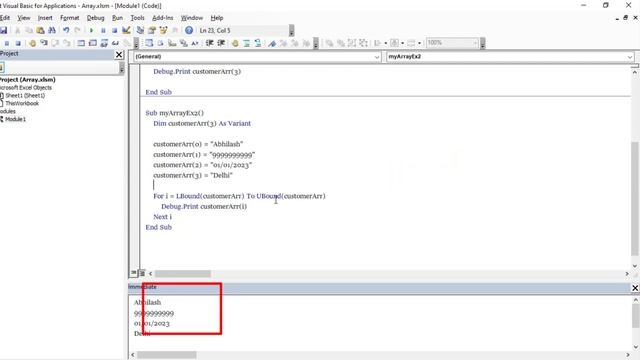
Task: Click the "Next i" code line
Action: click(162, 217)
